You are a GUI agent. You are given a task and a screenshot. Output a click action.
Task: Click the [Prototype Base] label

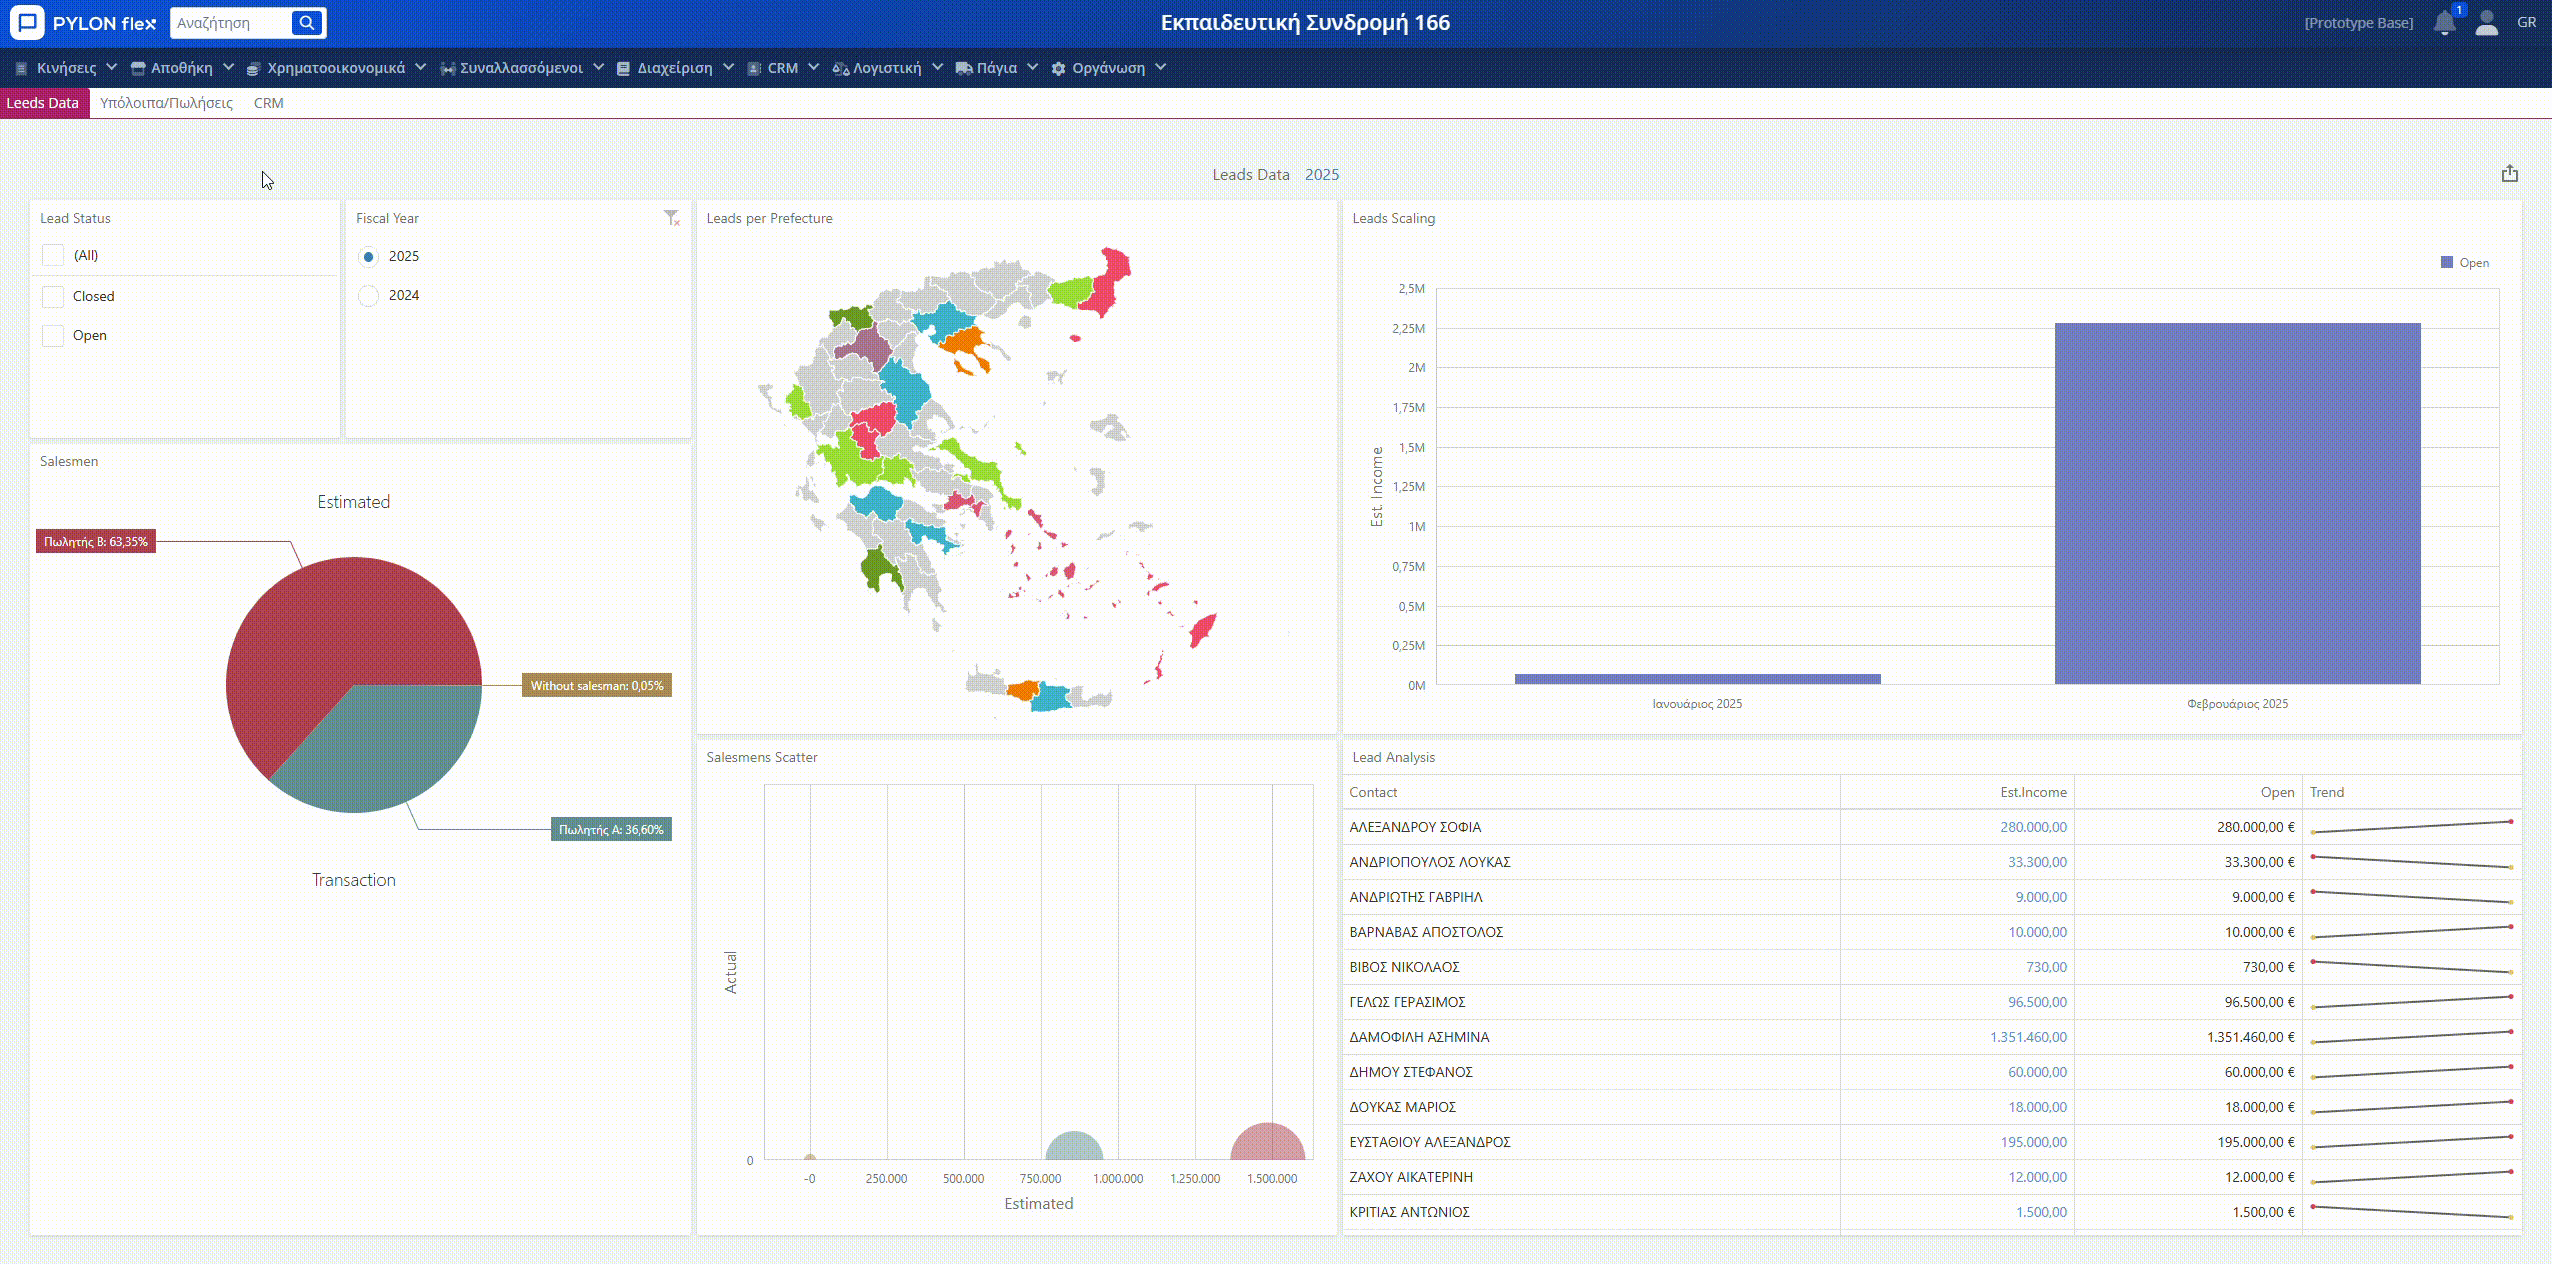click(2358, 23)
